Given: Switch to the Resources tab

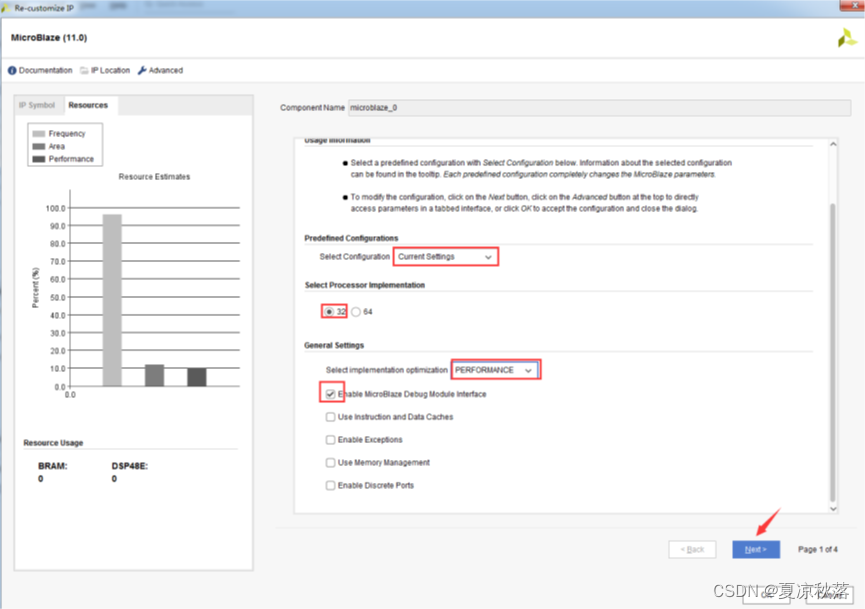Looking at the screenshot, I should [x=88, y=105].
